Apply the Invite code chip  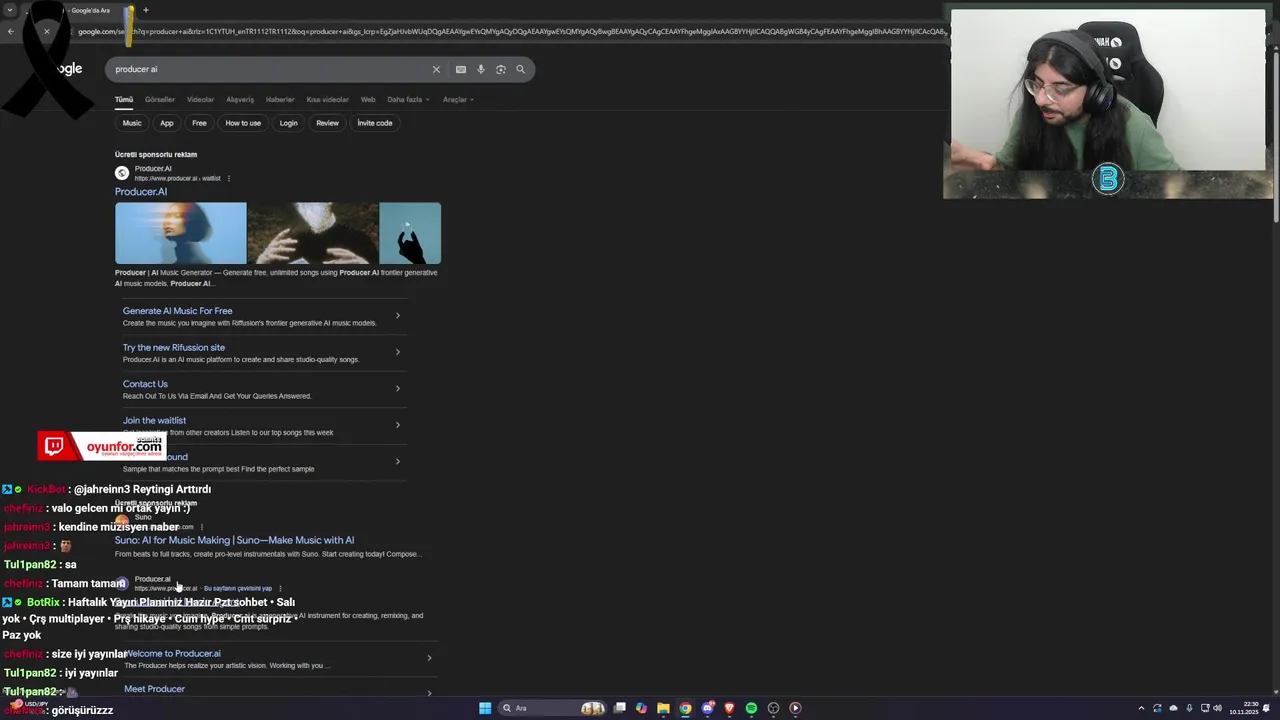pyautogui.click(x=375, y=123)
